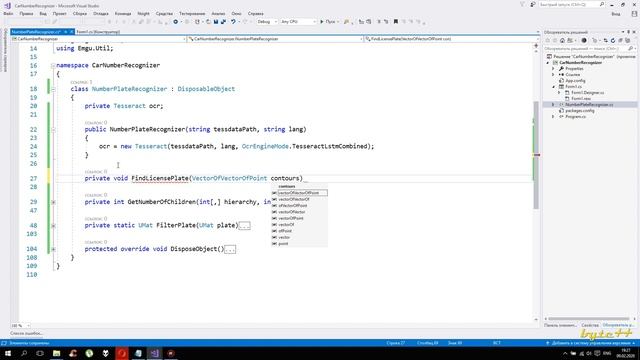Click the red Opera icon in taskbar
Image resolution: width=640 pixels, height=360 pixels.
tap(122, 353)
